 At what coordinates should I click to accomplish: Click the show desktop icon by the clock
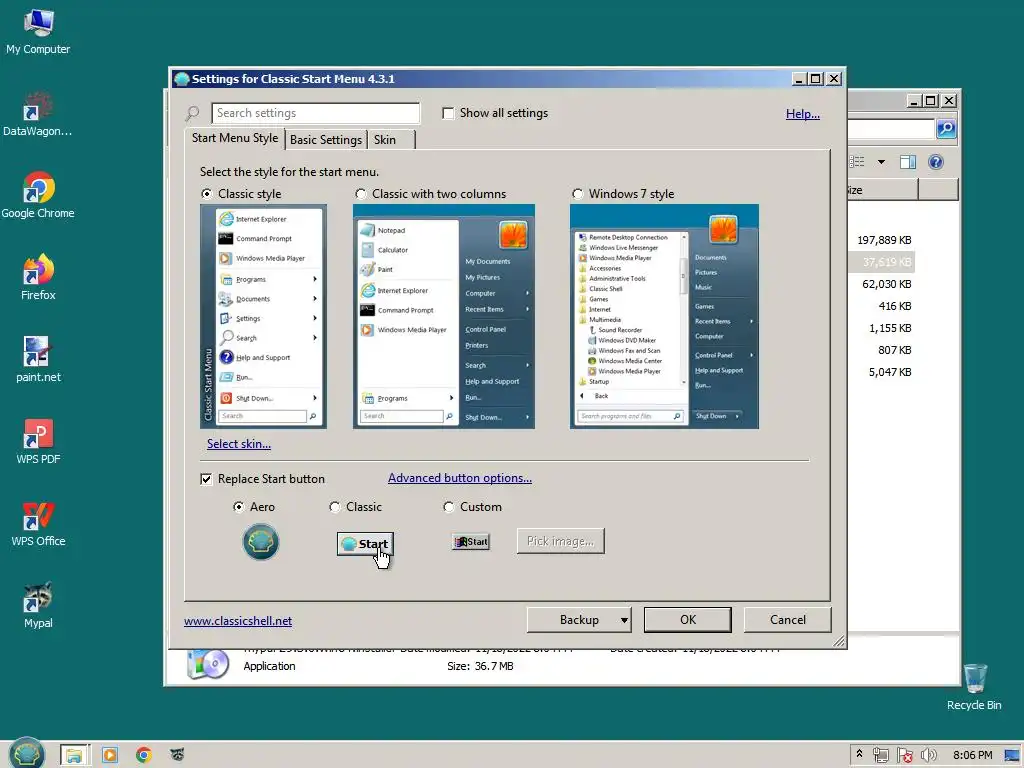(x=1012, y=755)
